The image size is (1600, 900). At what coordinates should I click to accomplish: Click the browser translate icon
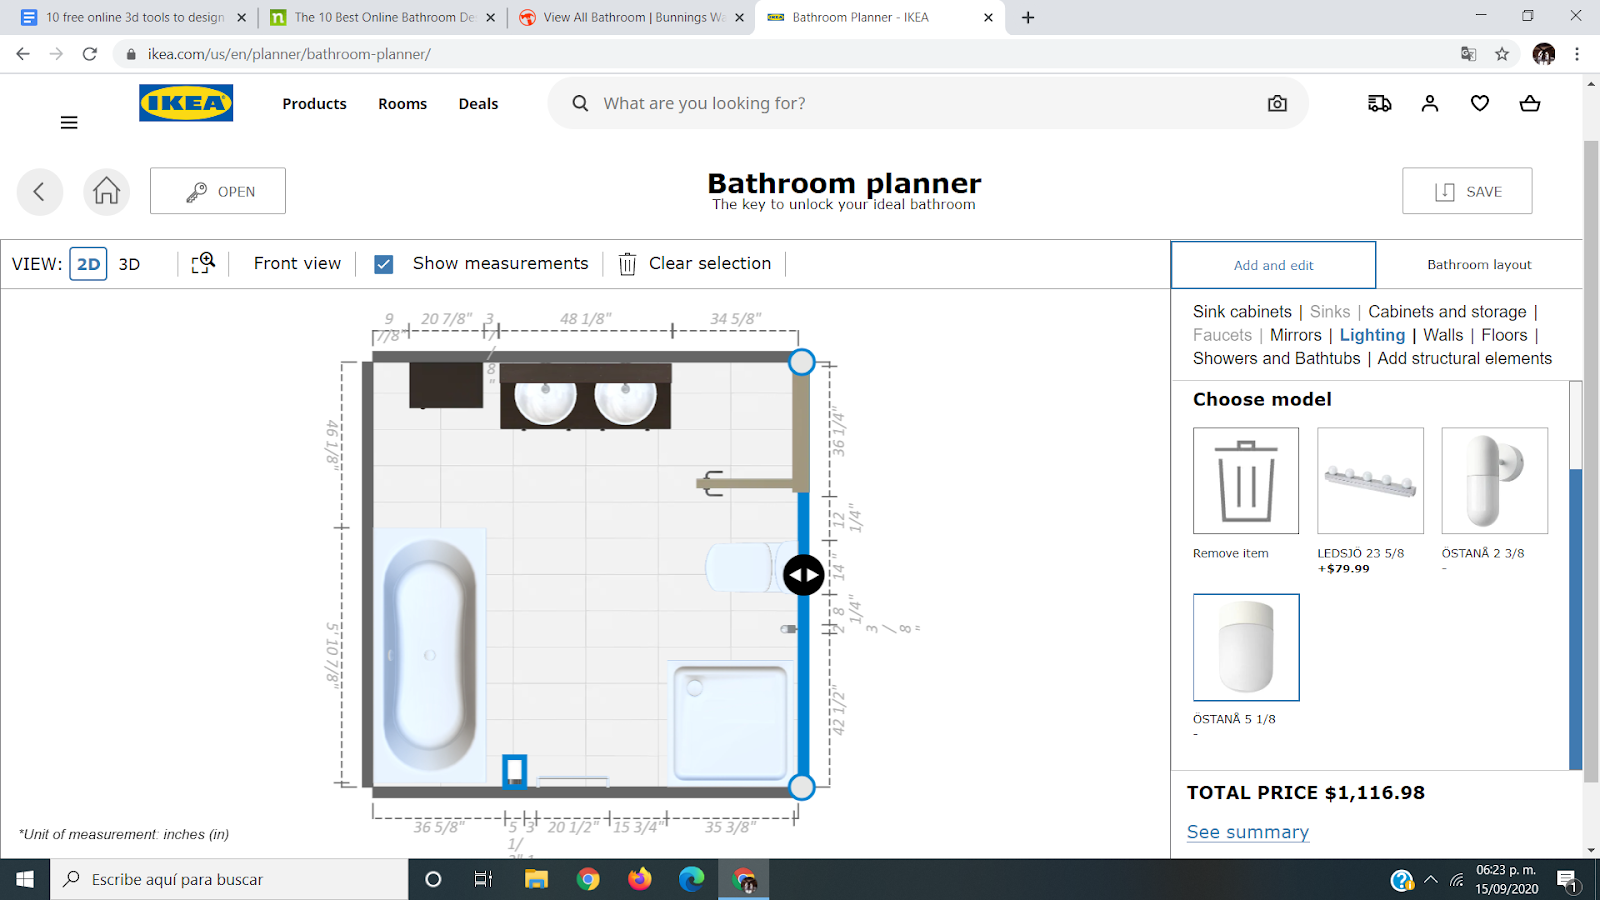click(1468, 54)
